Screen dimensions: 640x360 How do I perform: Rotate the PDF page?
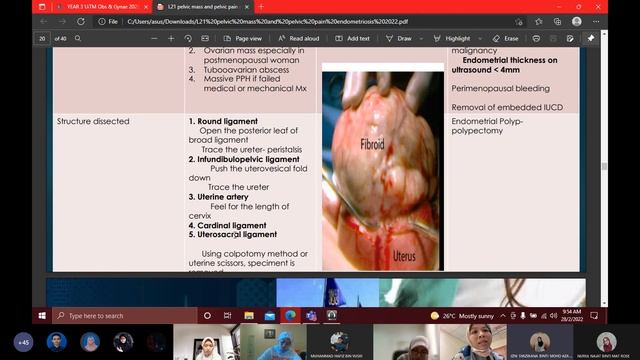(188, 38)
